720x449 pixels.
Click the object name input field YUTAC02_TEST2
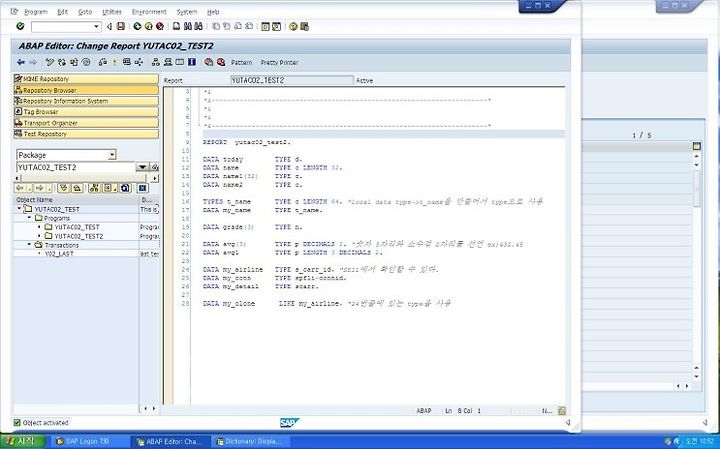[x=76, y=167]
